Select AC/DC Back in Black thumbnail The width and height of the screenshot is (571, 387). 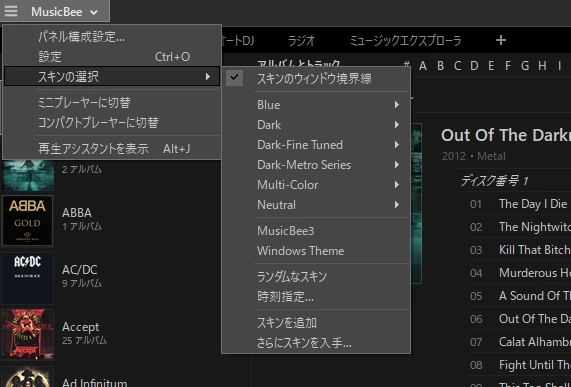click(x=28, y=278)
